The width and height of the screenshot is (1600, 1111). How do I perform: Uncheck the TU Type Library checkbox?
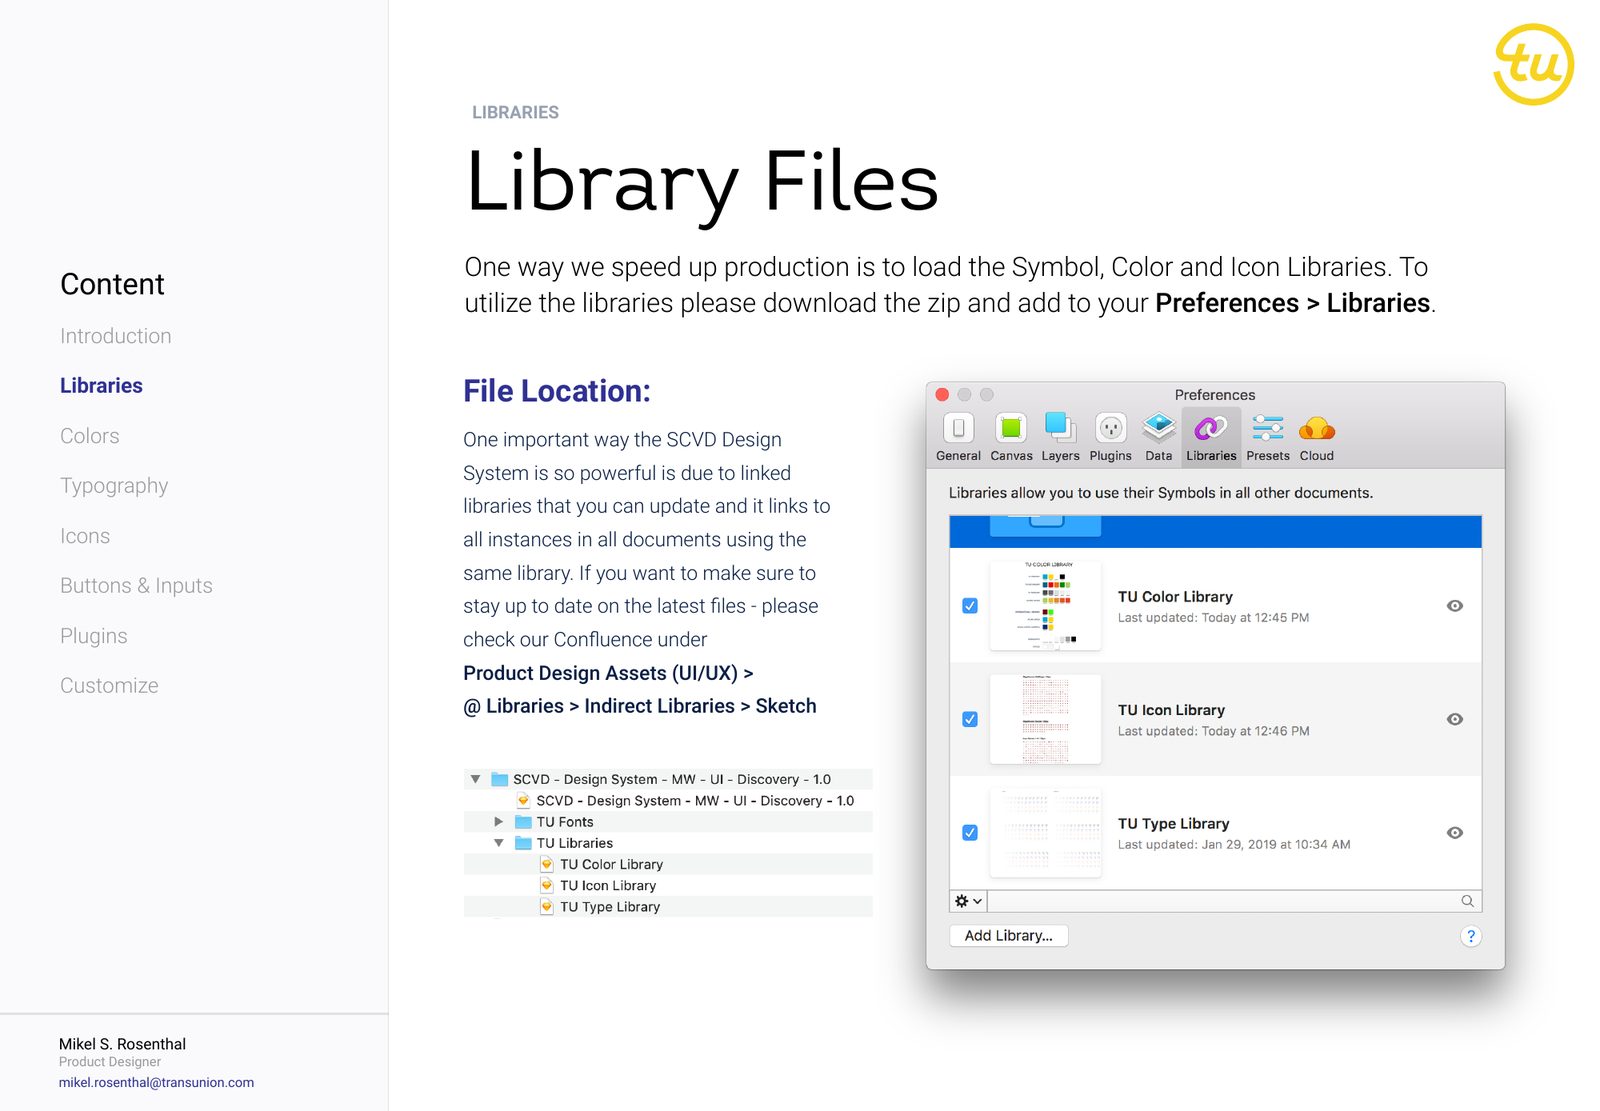(x=970, y=833)
